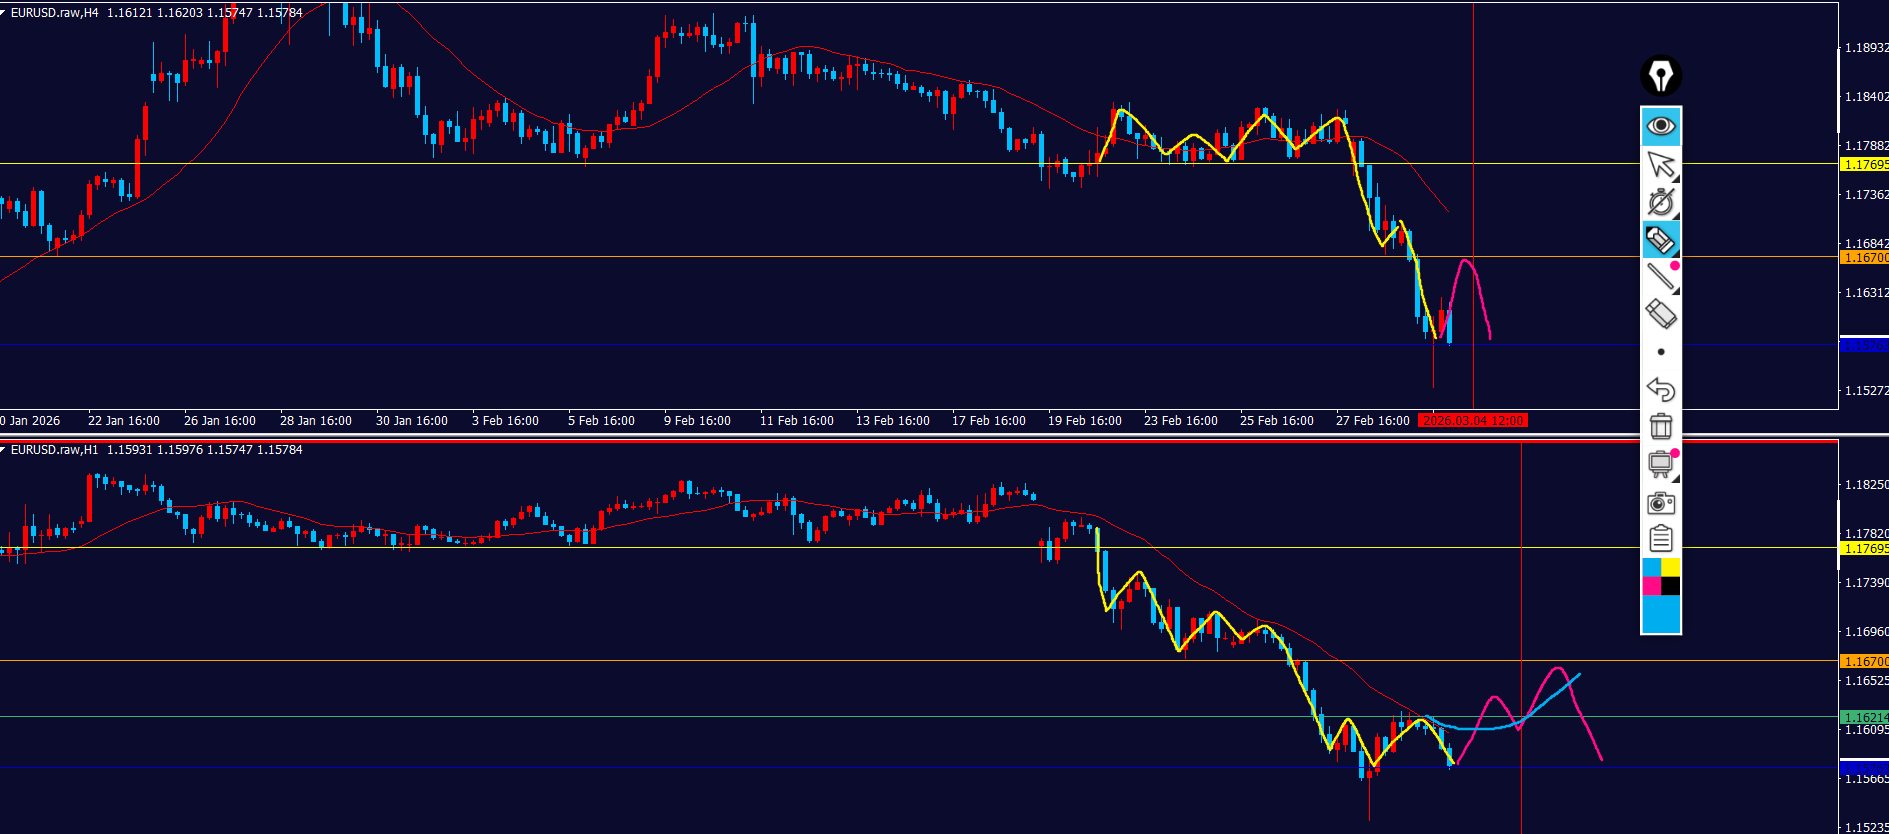Open the dot brush size selector
This screenshot has width=1889, height=834.
pos(1661,352)
